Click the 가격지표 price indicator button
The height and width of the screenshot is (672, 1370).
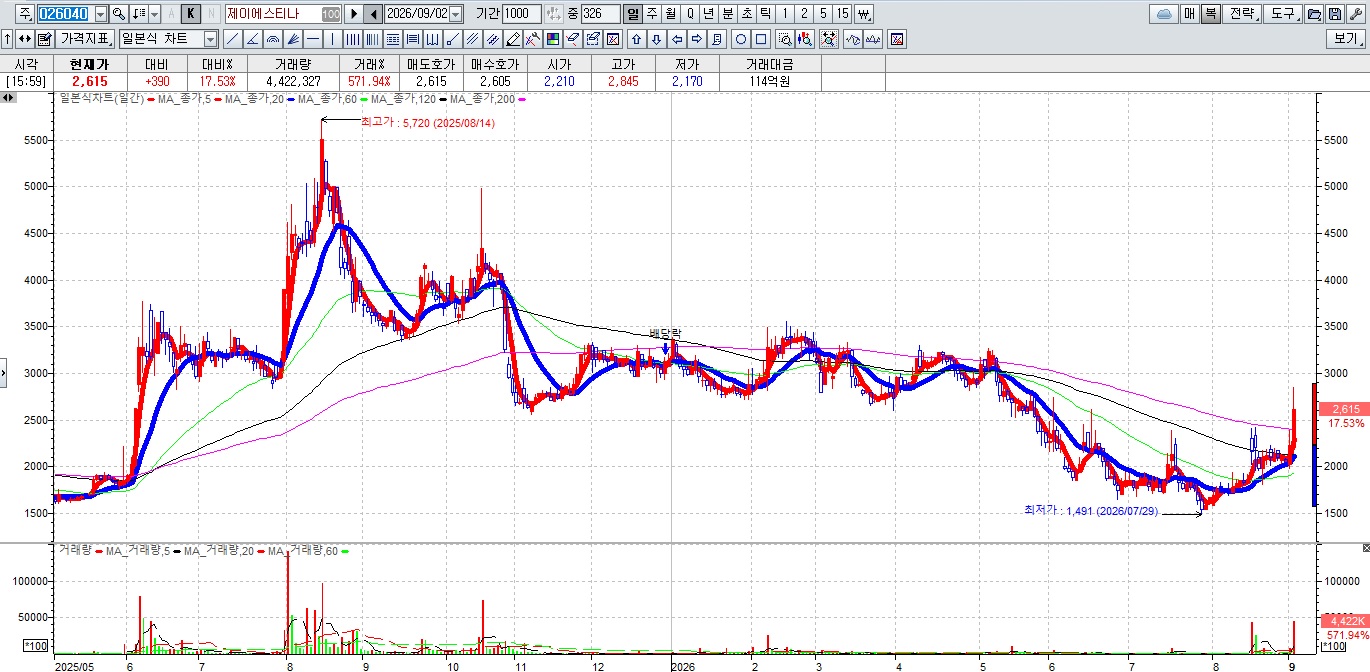click(x=86, y=39)
